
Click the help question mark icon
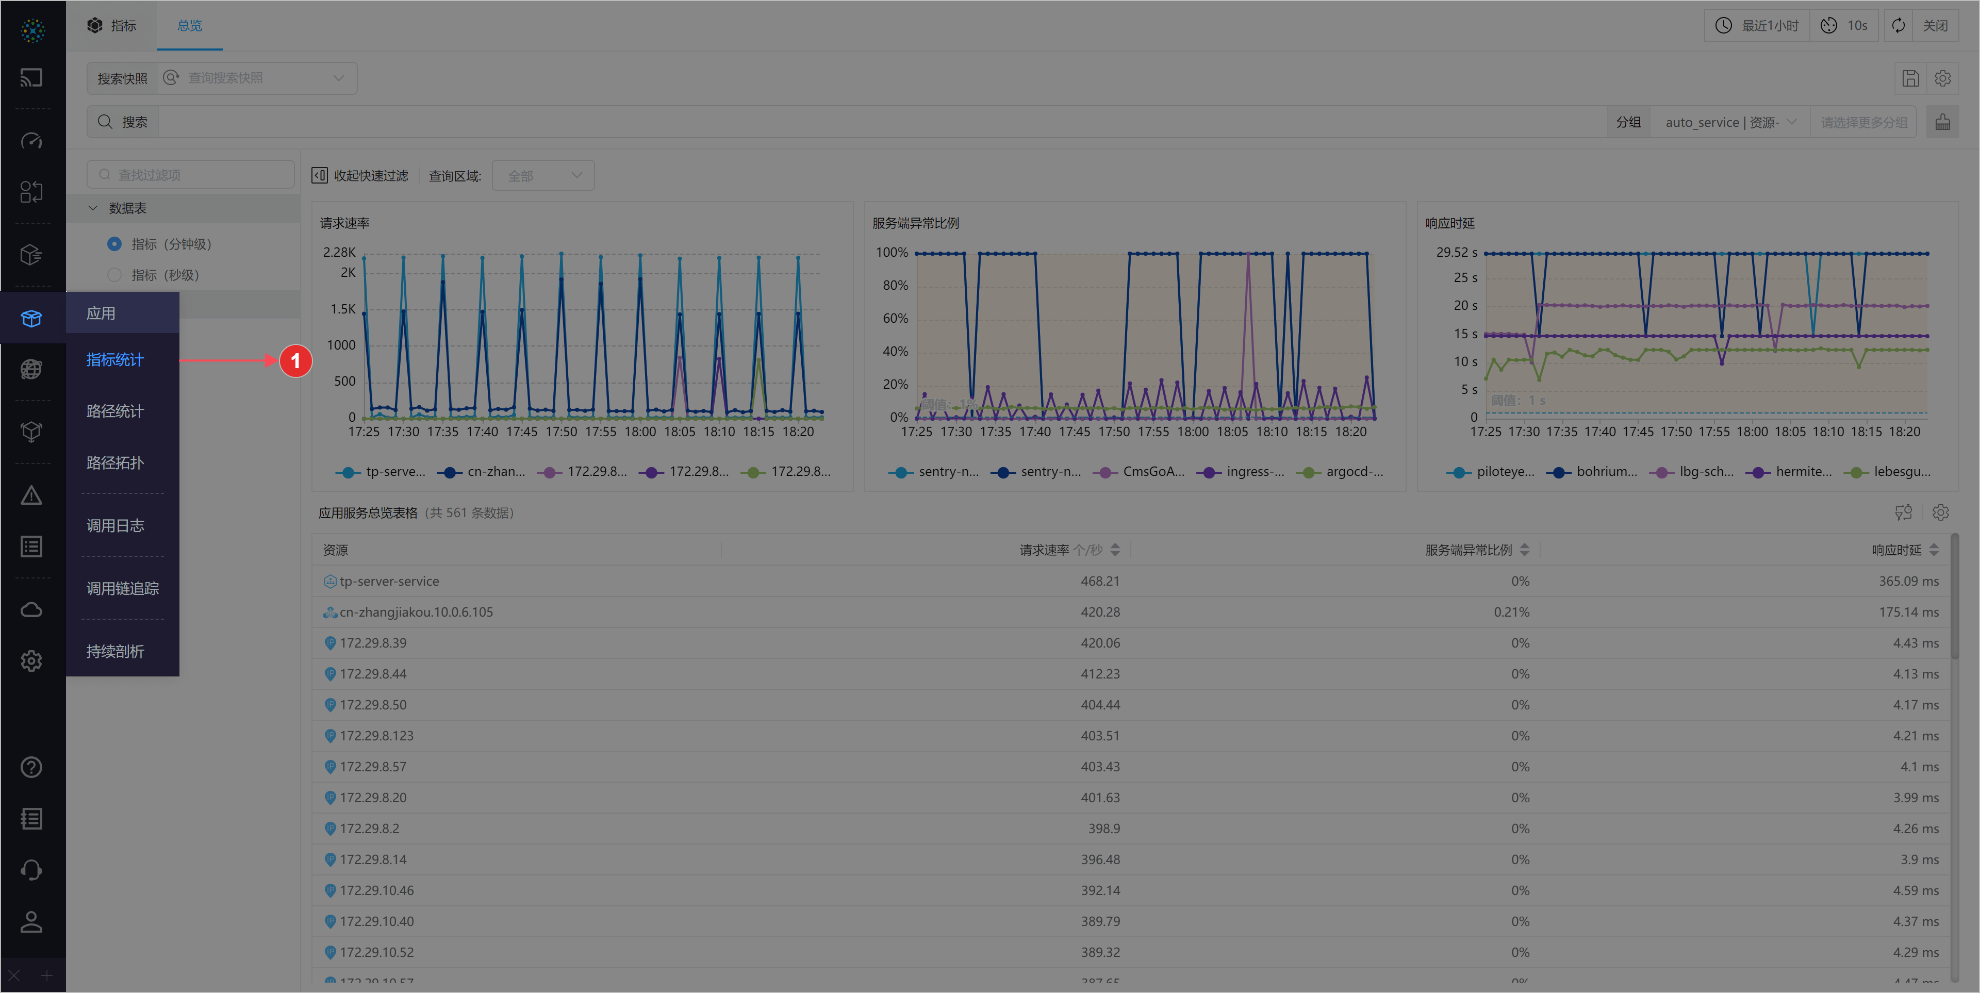pyautogui.click(x=31, y=767)
